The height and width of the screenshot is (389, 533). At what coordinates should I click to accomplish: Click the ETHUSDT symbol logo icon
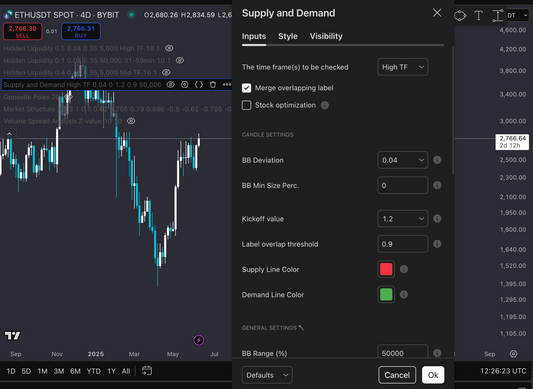tap(8, 15)
